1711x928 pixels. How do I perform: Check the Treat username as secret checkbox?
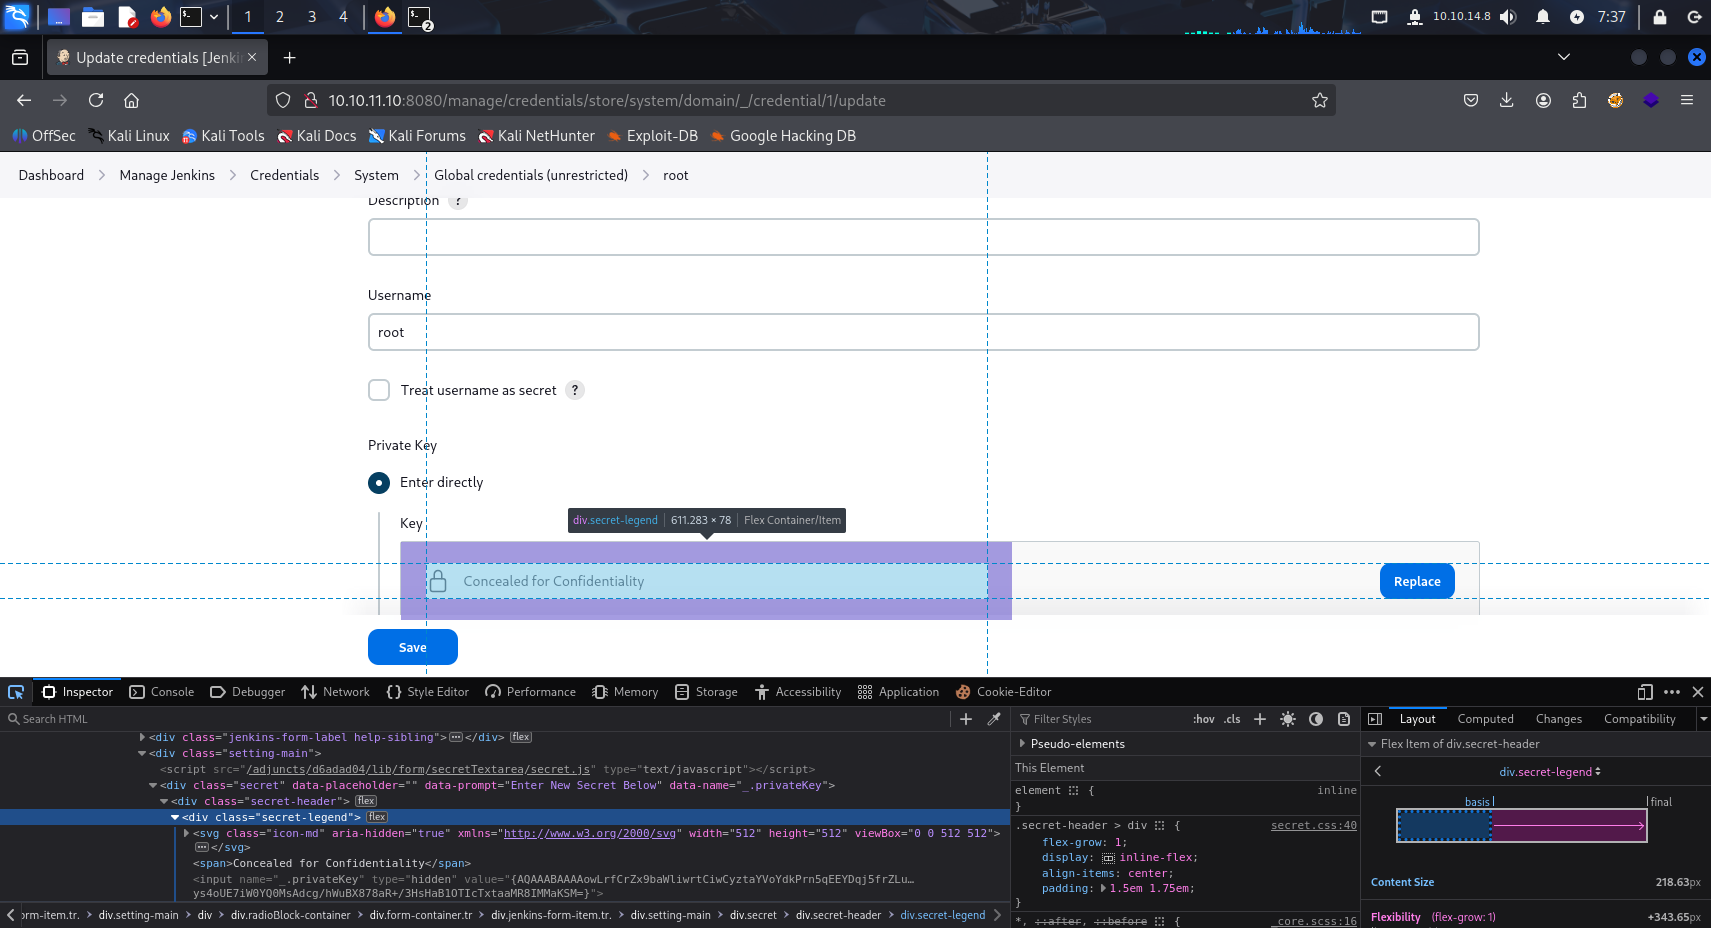tap(379, 390)
